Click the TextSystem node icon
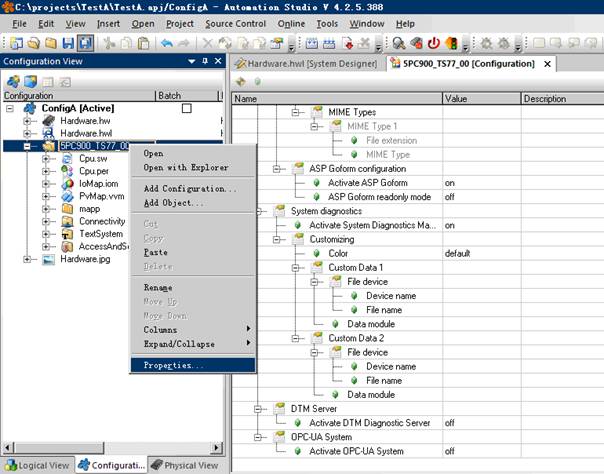 [67, 234]
